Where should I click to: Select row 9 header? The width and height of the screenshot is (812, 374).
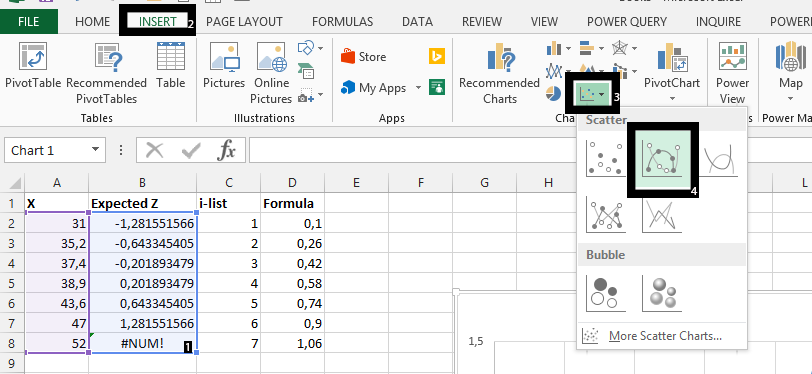tap(11, 362)
